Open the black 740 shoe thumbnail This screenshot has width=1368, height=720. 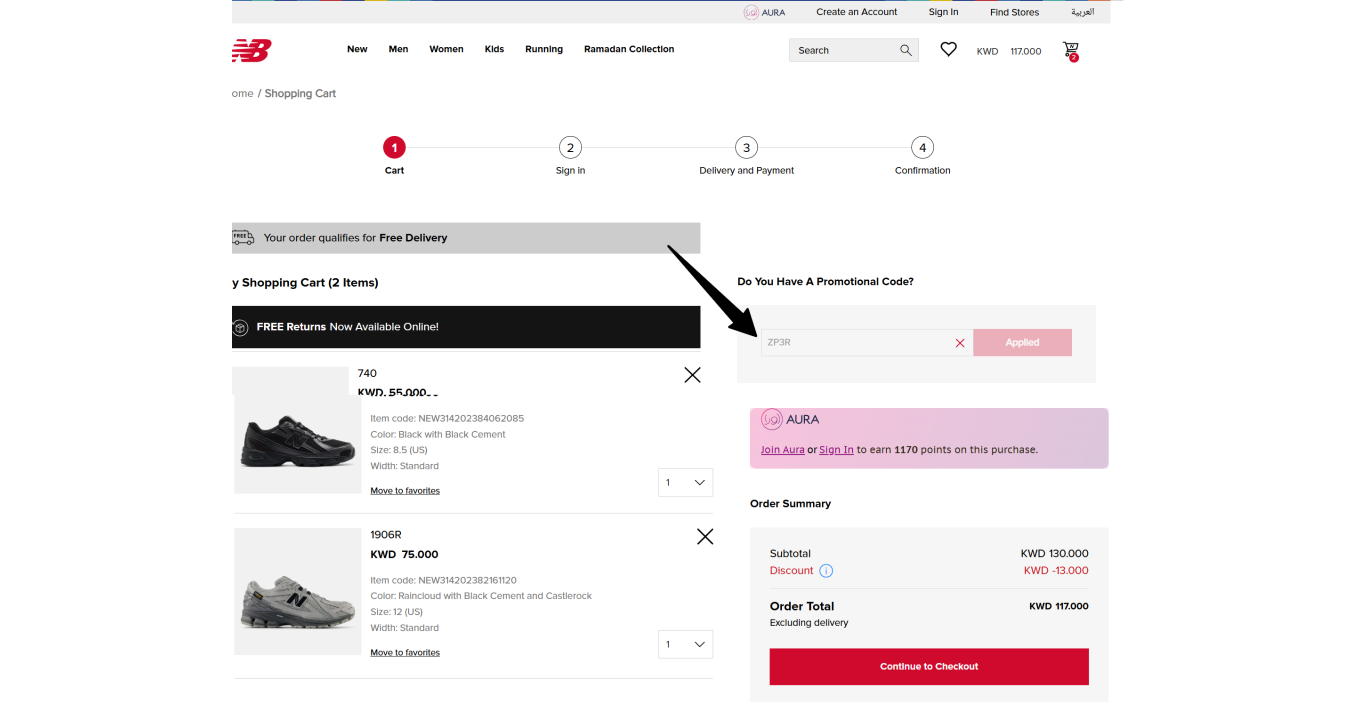[298, 444]
